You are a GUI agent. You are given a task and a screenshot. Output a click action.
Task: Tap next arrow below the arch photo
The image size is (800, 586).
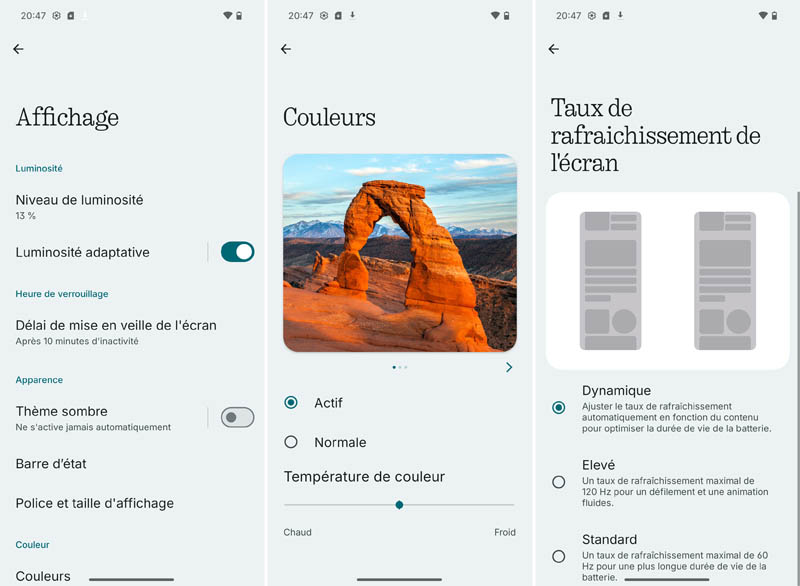tap(508, 368)
